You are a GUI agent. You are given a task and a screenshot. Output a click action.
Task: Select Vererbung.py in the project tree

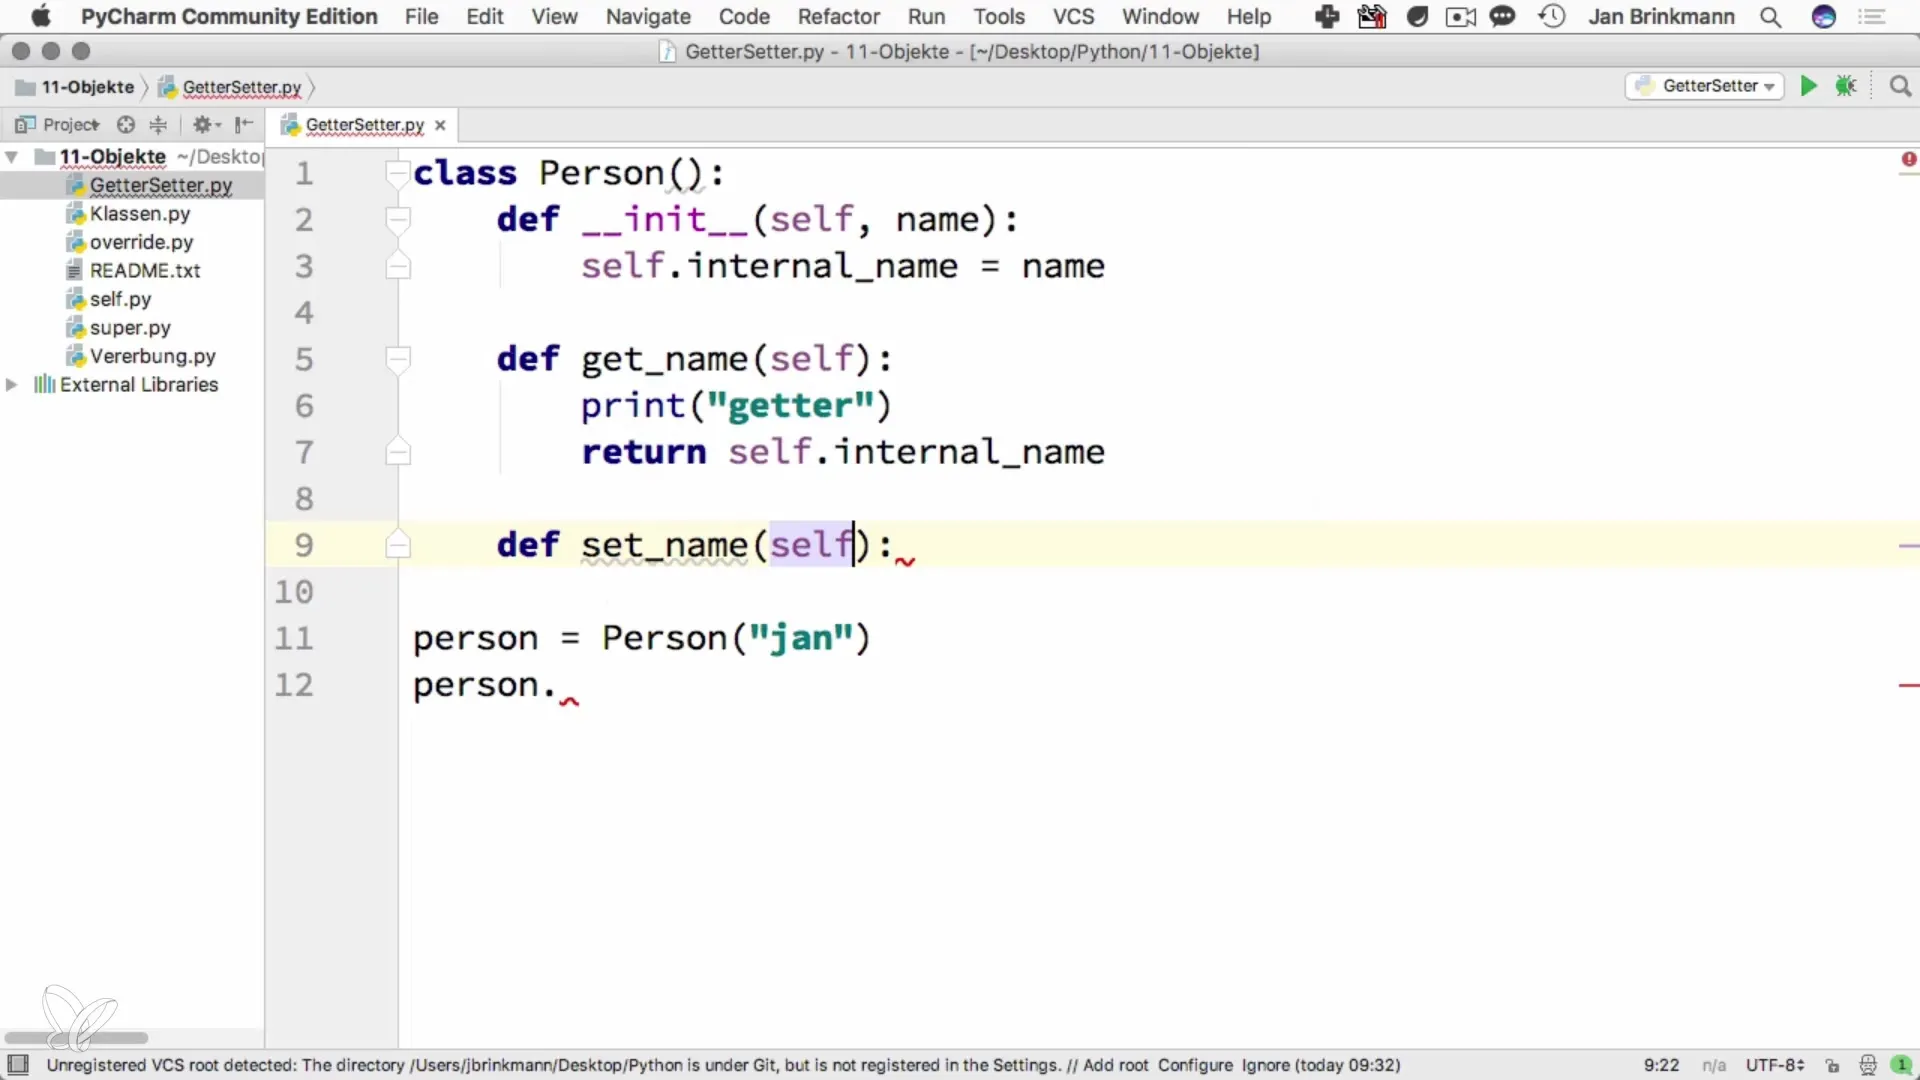(x=152, y=356)
